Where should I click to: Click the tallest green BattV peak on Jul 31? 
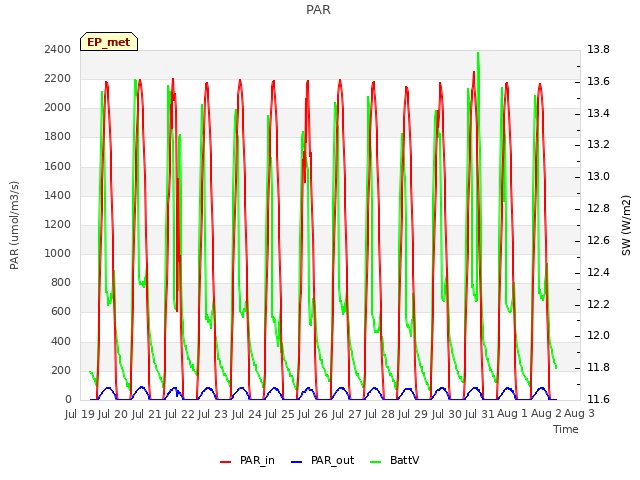click(x=478, y=53)
